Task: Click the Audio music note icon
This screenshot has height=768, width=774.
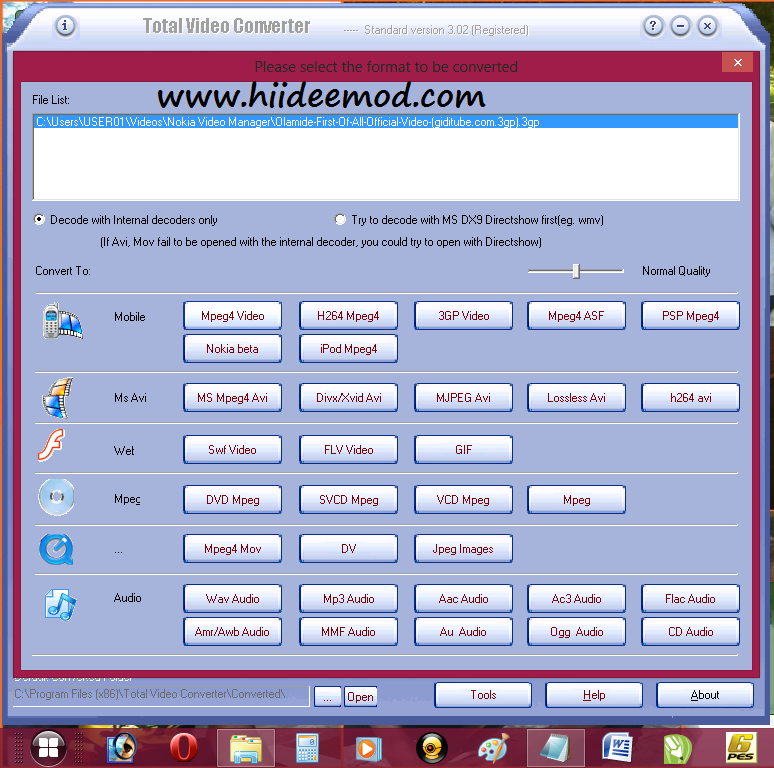Action: (60, 604)
